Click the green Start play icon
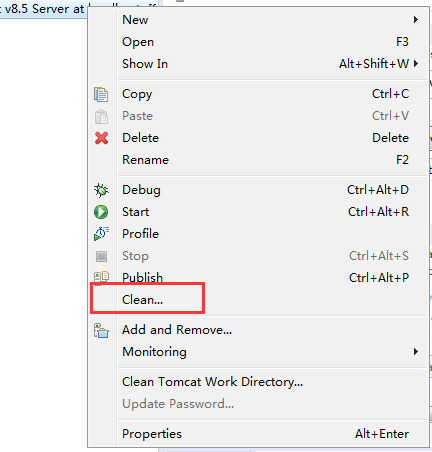This screenshot has height=452, width=432. tap(101, 212)
